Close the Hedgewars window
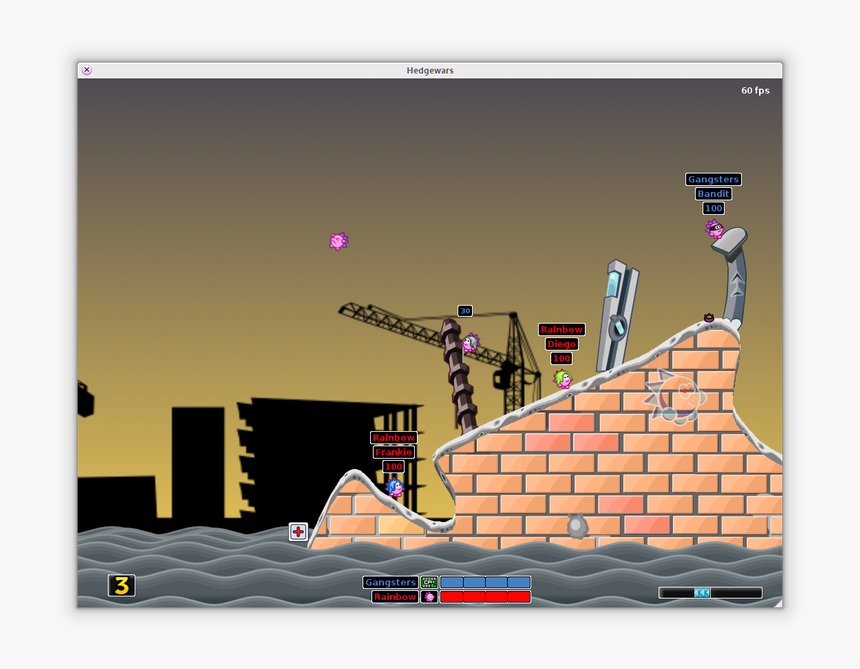 coord(87,70)
